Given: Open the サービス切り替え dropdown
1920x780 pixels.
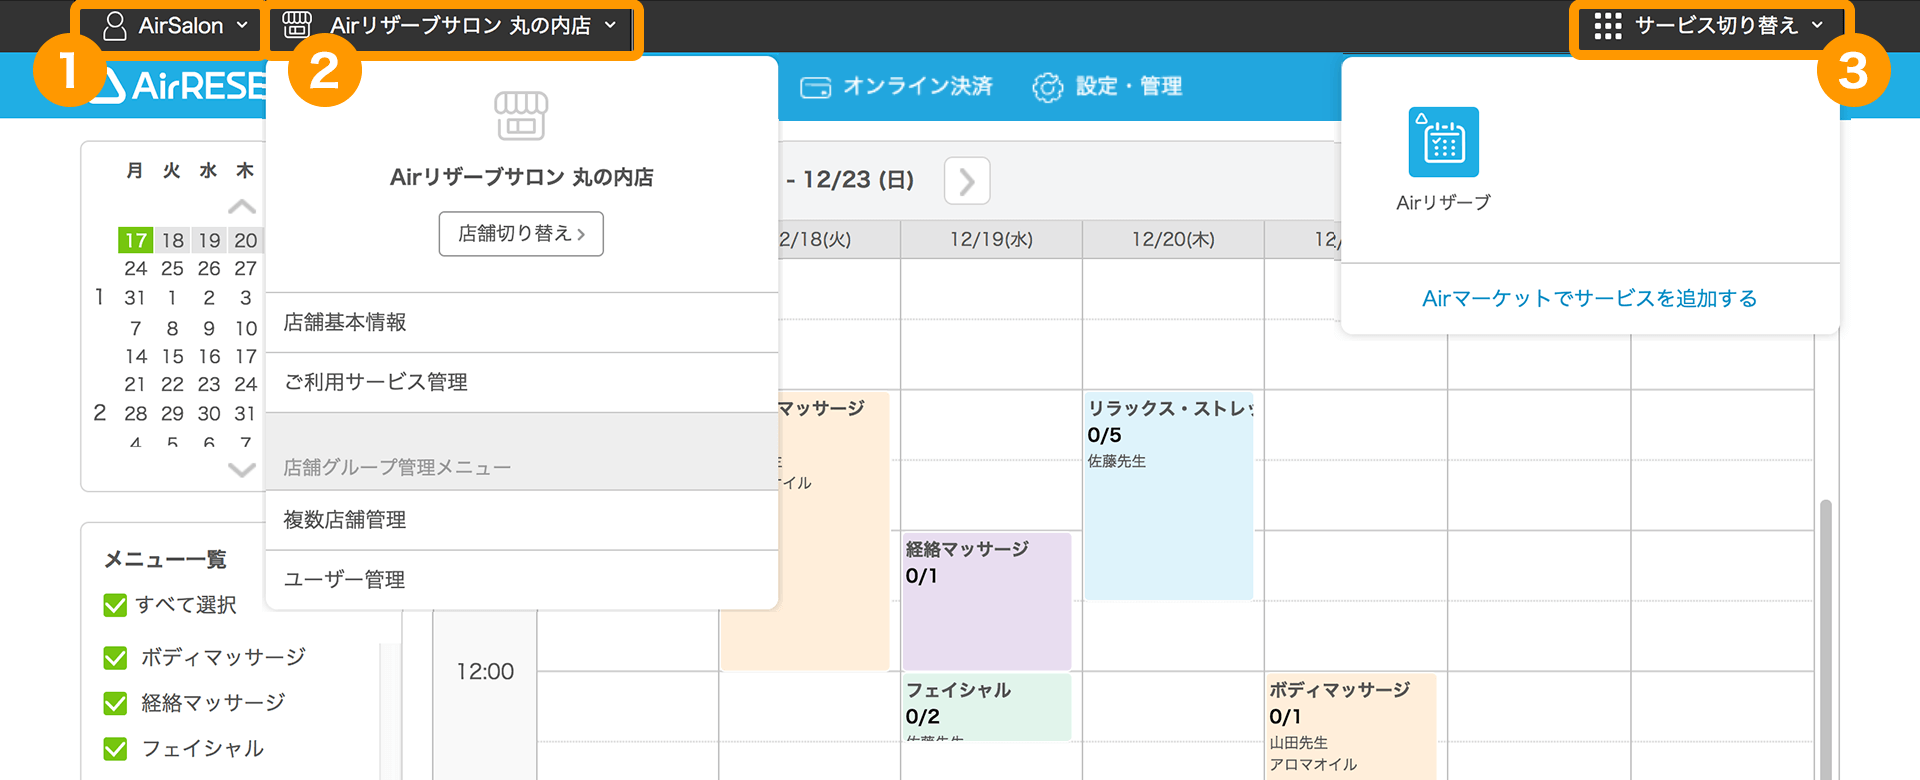Looking at the screenshot, I should pyautogui.click(x=1709, y=26).
